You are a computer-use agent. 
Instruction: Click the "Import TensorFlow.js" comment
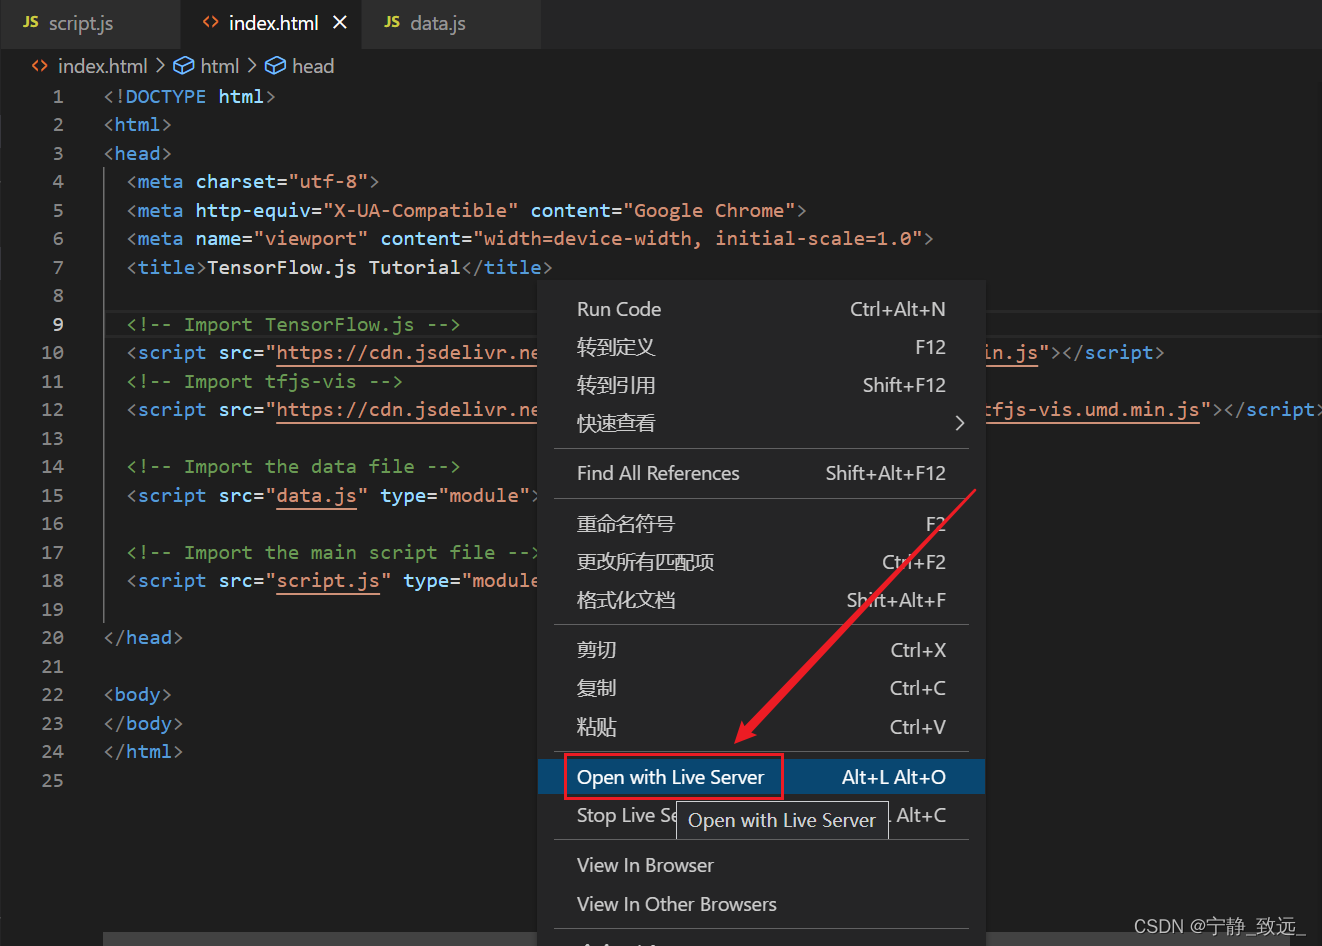[x=293, y=324]
